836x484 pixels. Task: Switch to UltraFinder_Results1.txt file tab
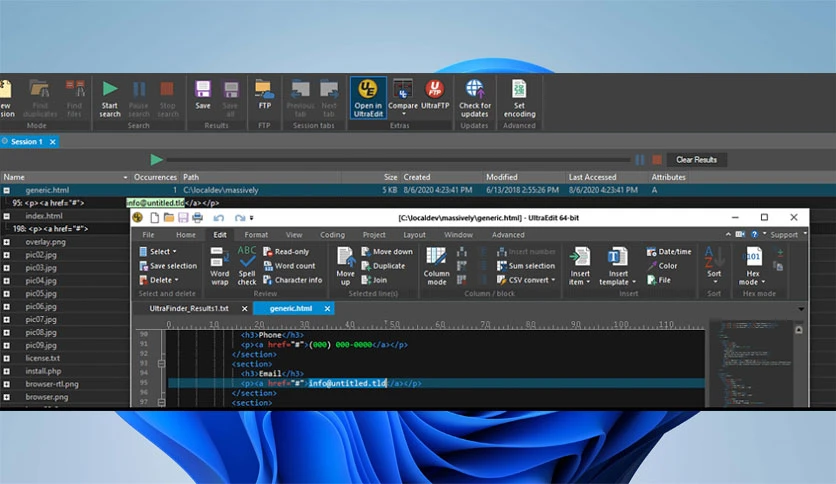coord(189,309)
